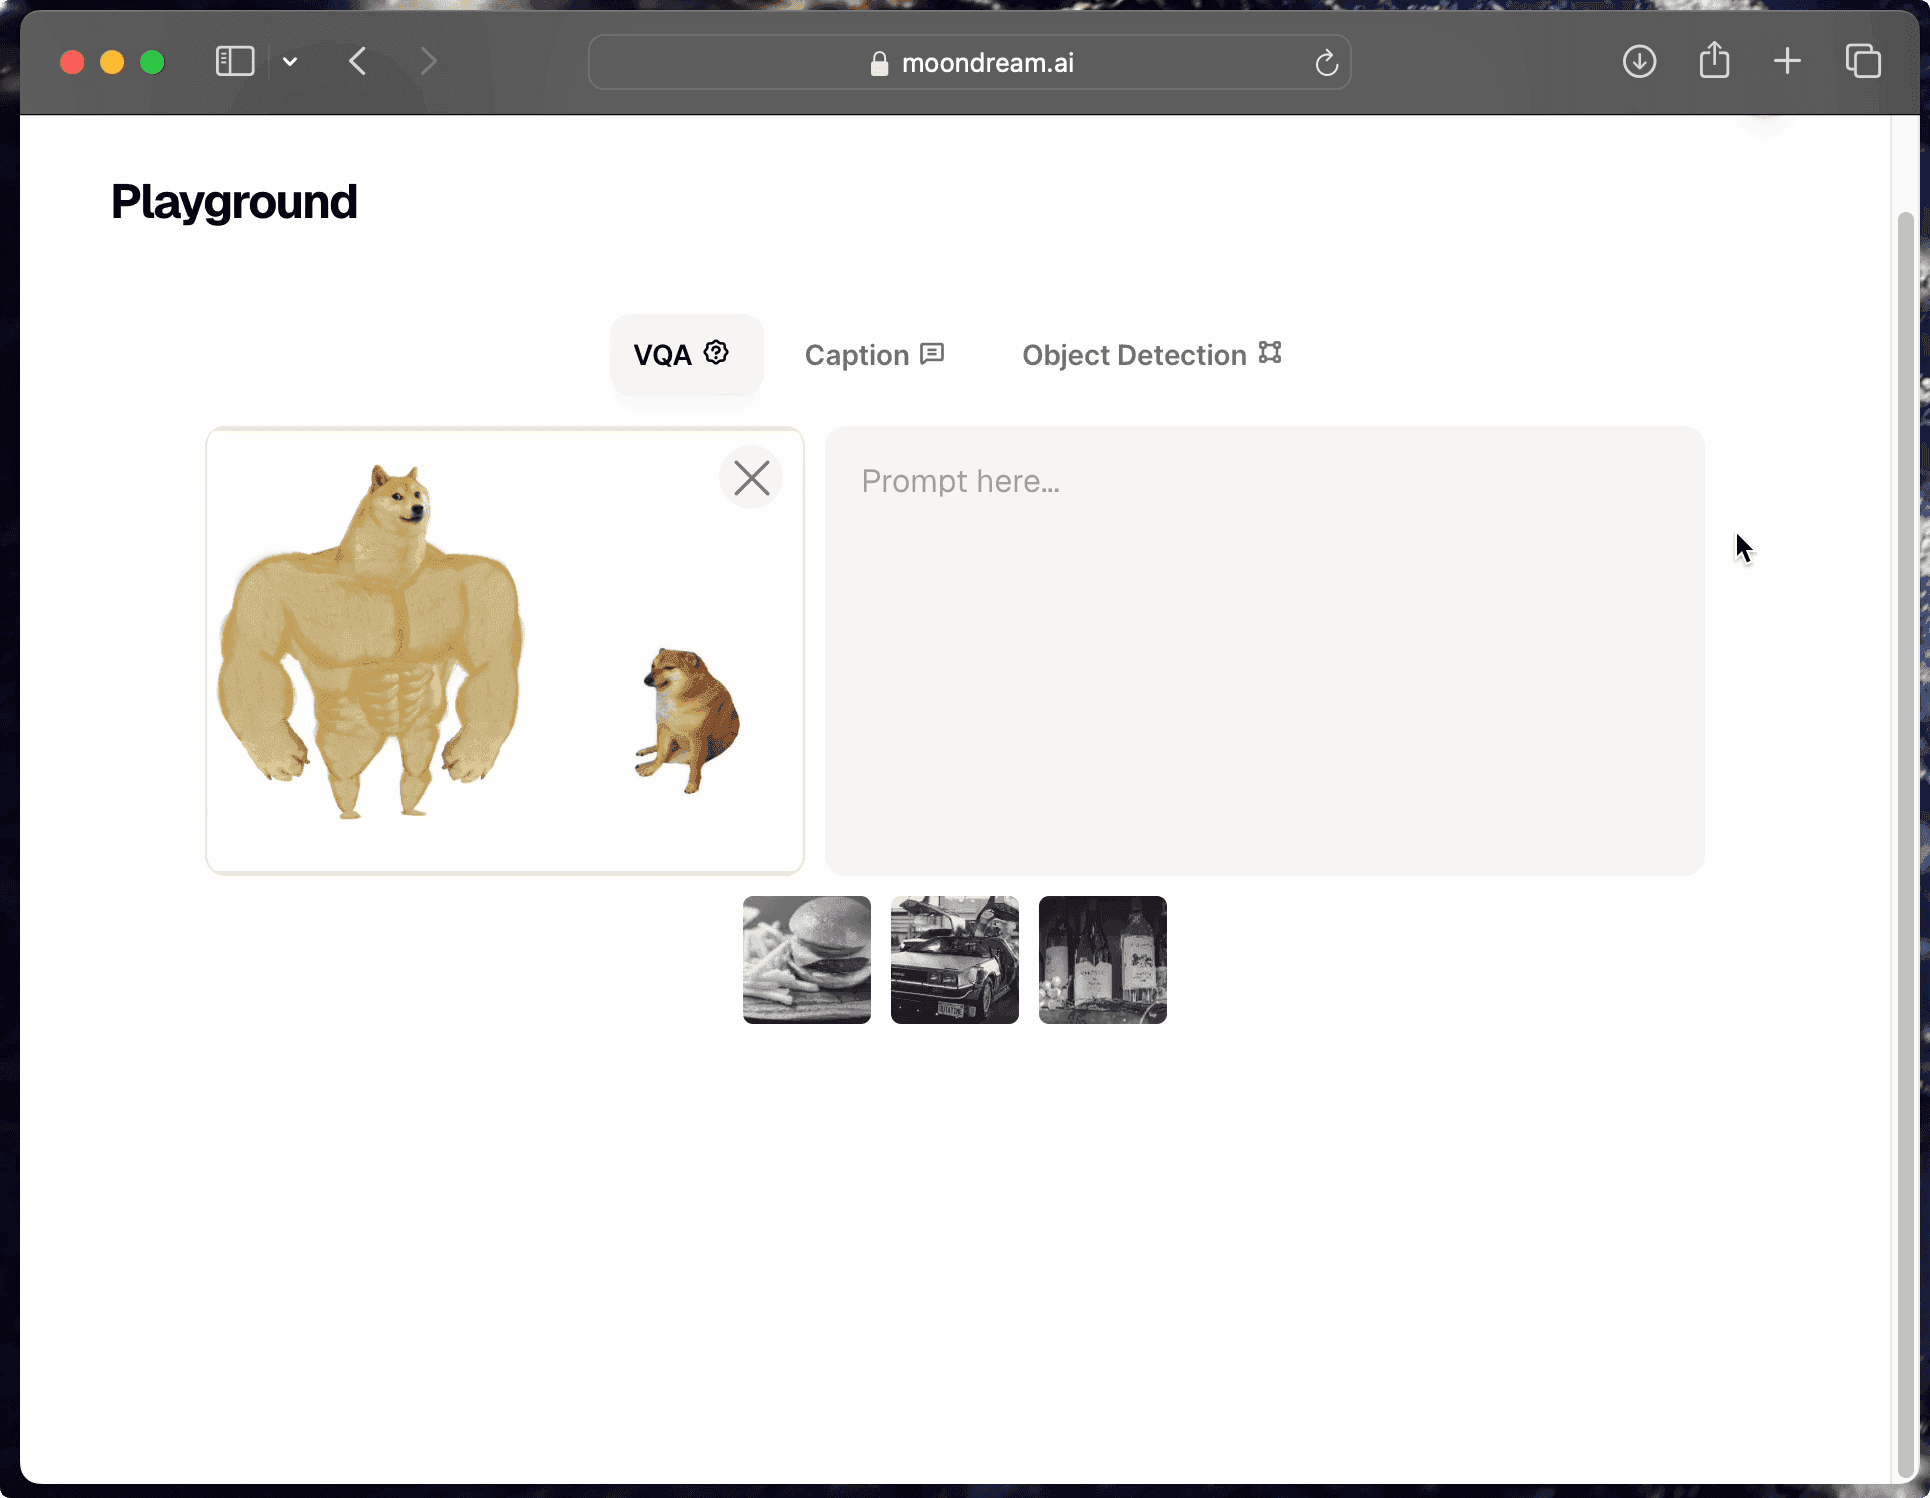Select the DeLorean car sample image
The height and width of the screenshot is (1498, 1930).
click(954, 960)
